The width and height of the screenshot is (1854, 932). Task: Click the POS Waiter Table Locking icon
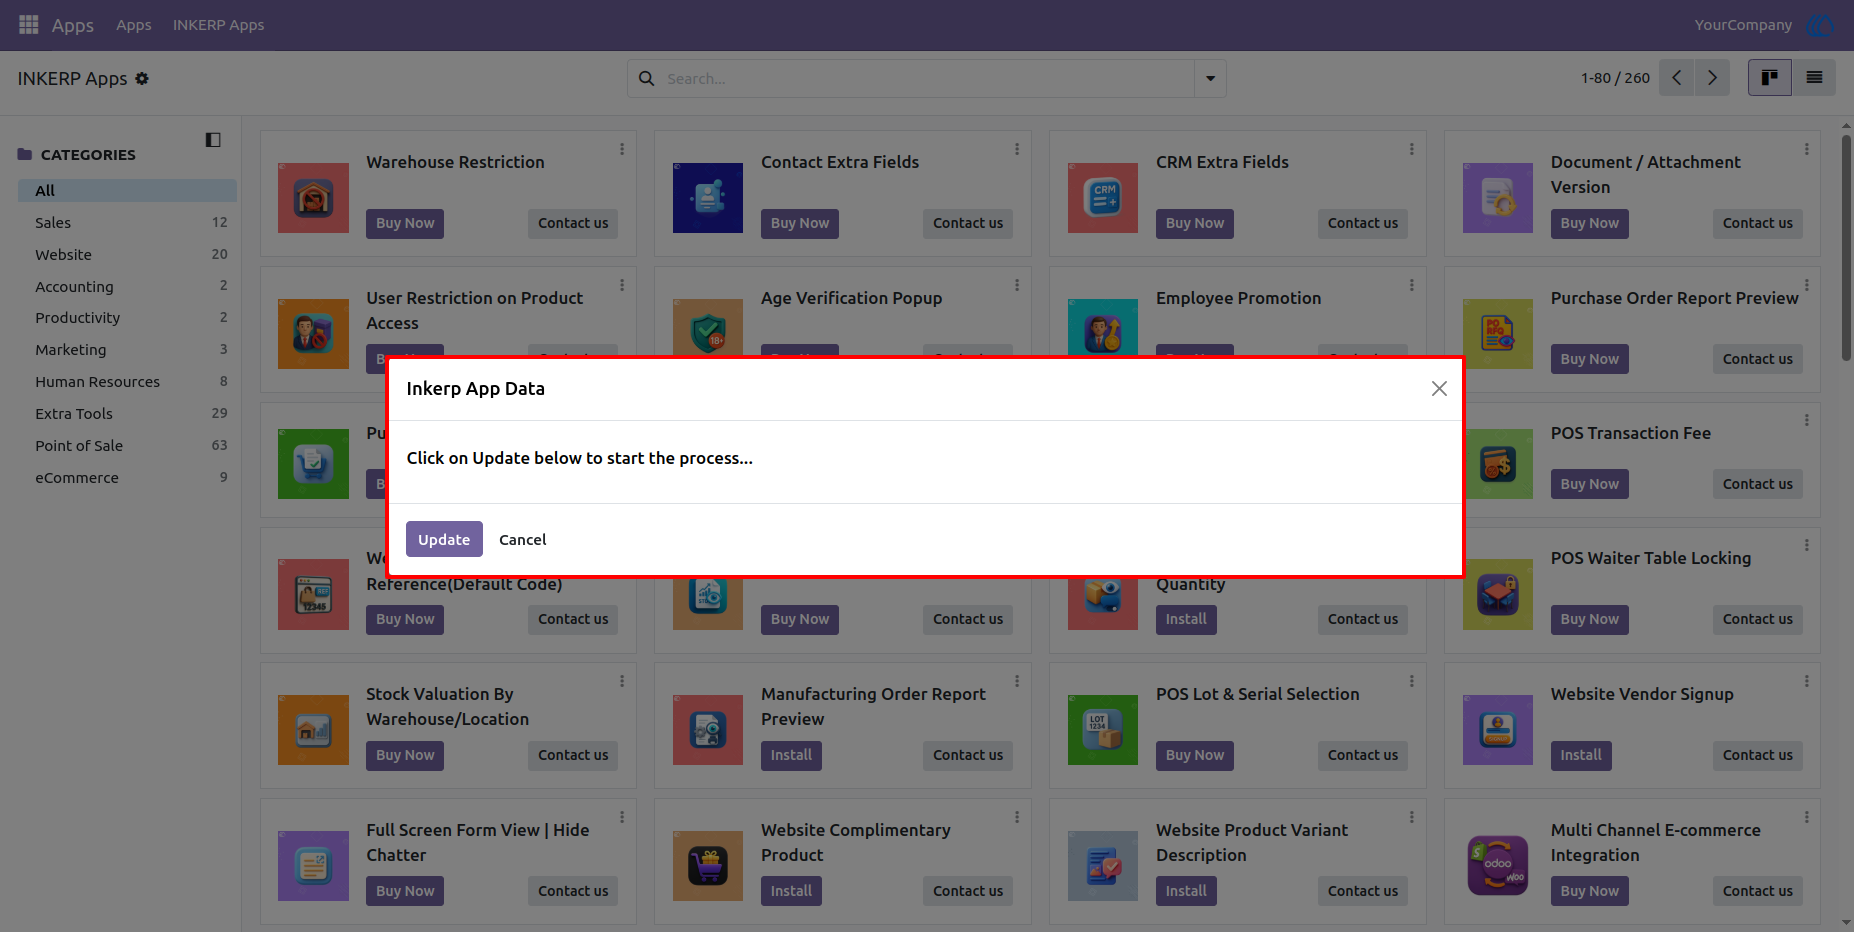tap(1498, 594)
